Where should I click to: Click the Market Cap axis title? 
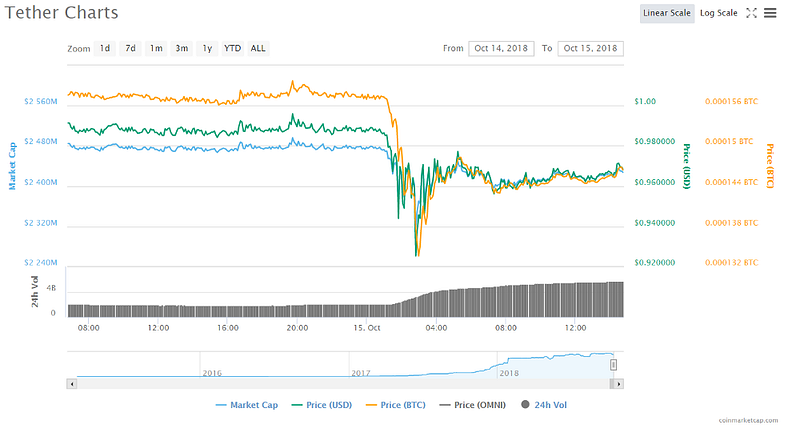point(12,166)
